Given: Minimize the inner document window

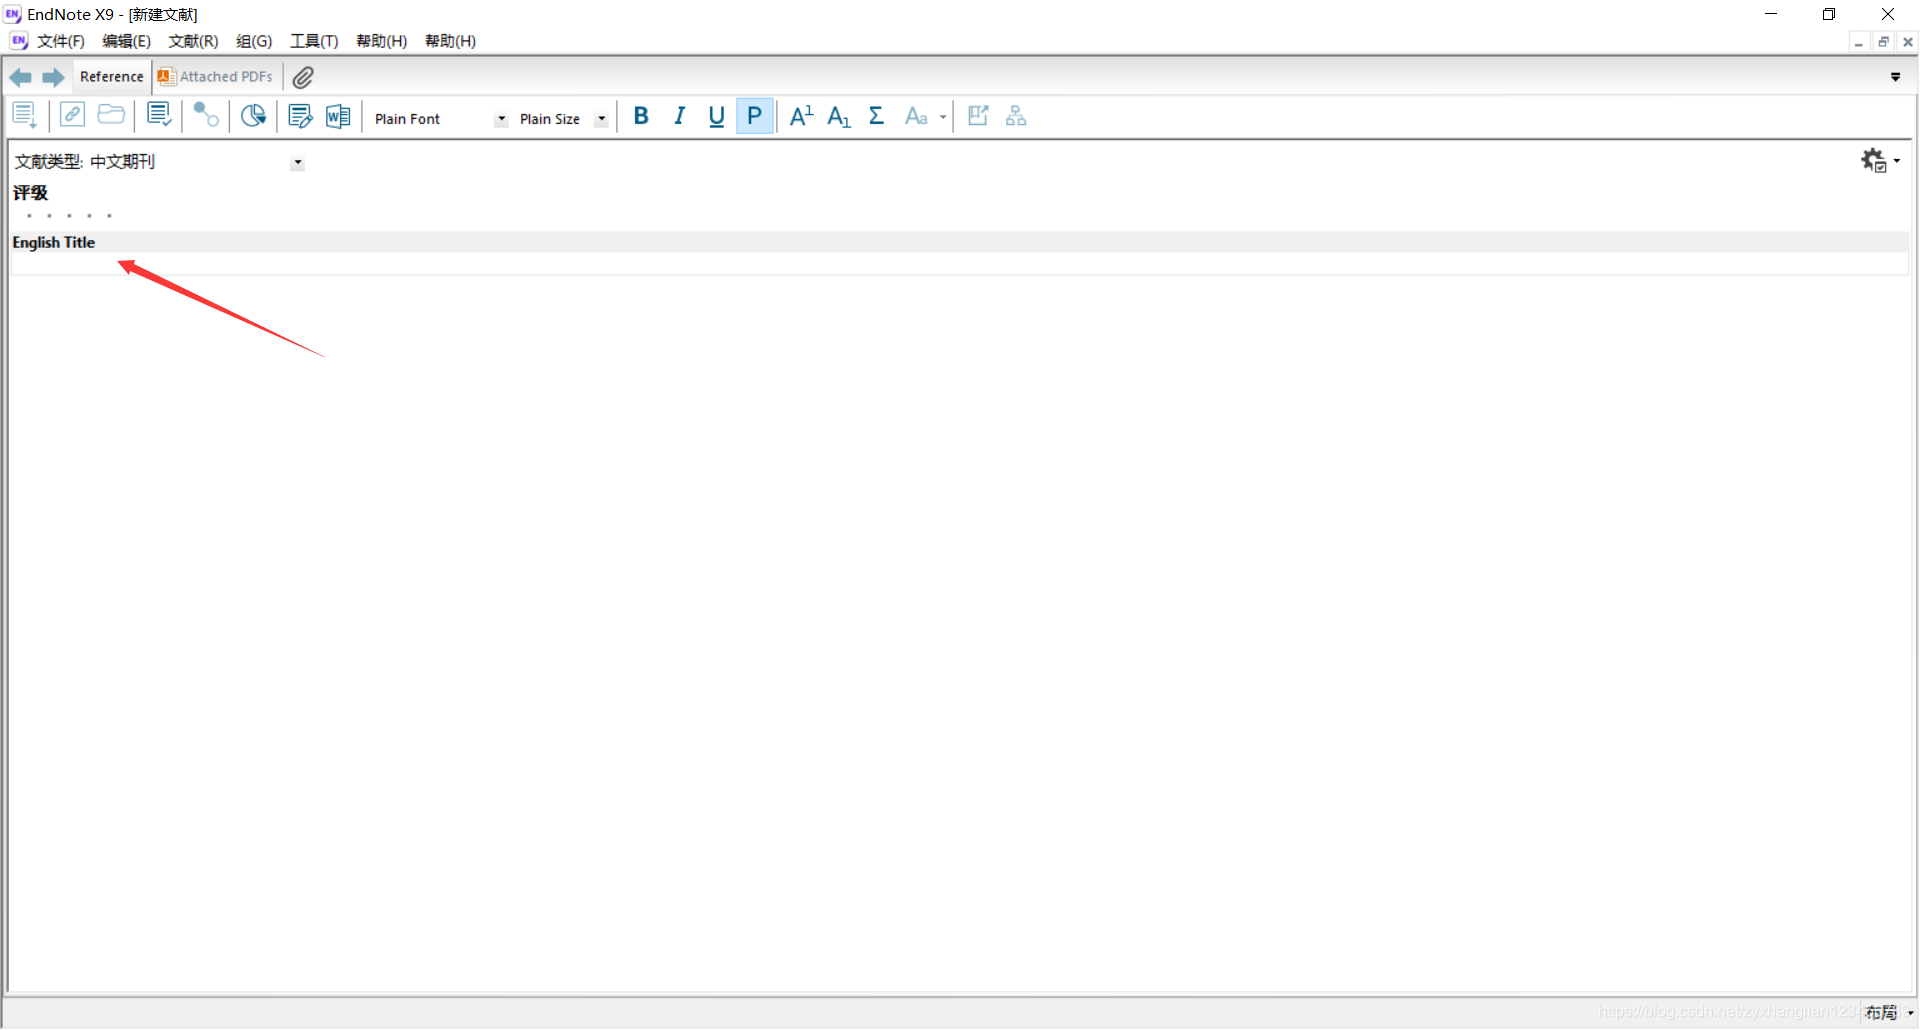Looking at the screenshot, I should 1859,42.
